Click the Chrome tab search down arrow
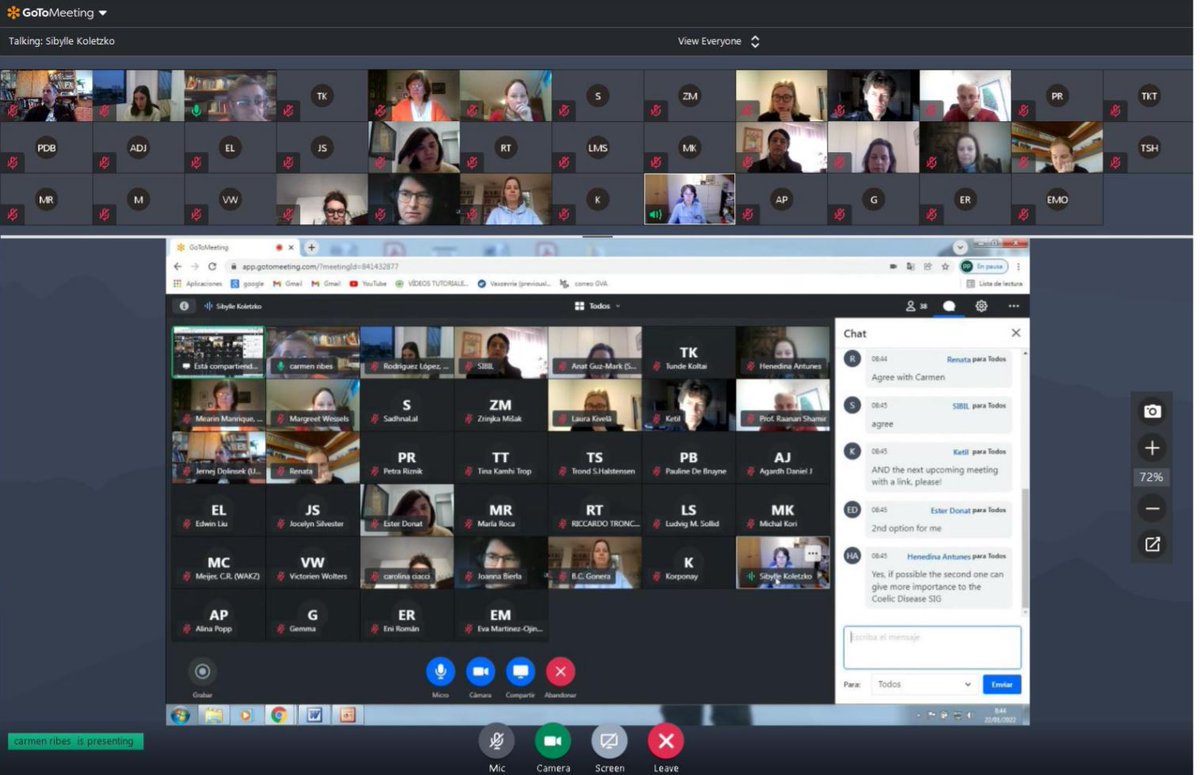 click(x=960, y=247)
